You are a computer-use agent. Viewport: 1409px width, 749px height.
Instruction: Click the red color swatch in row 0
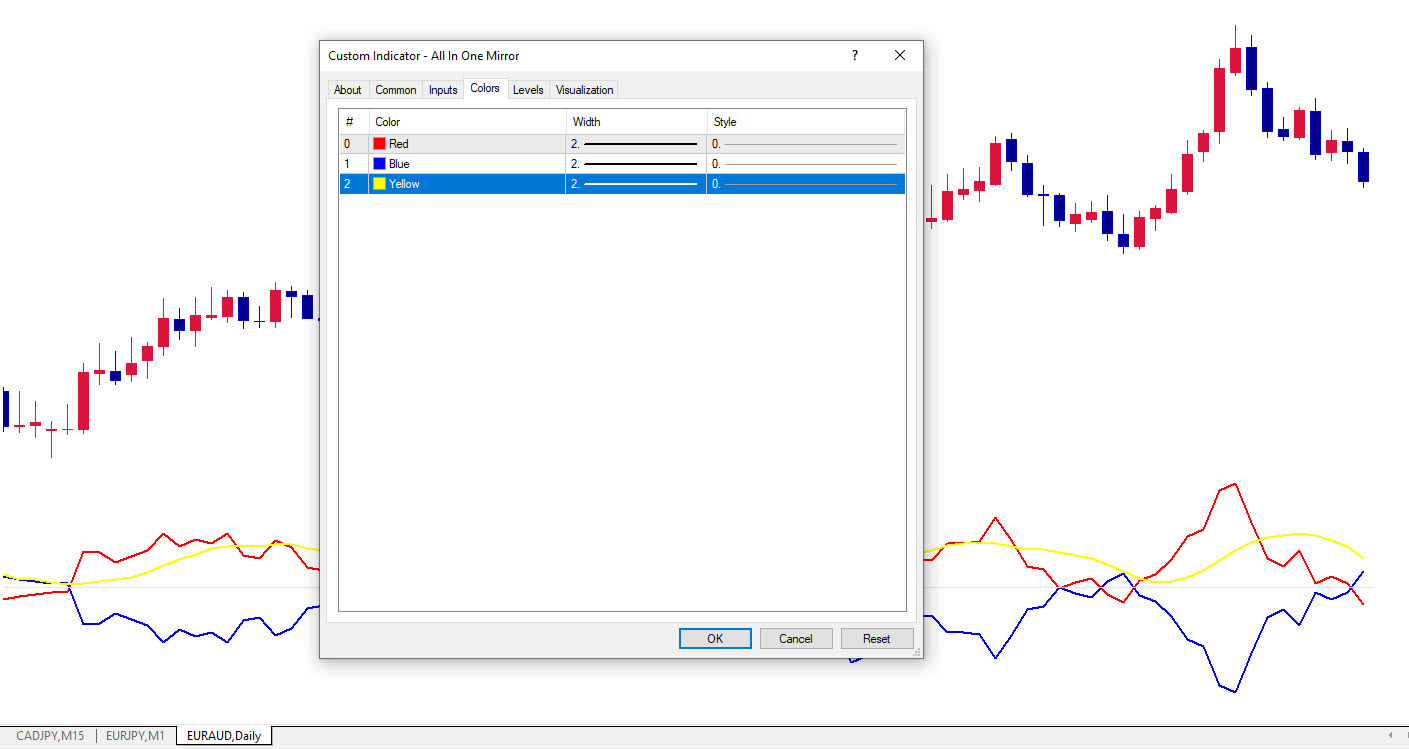379,144
